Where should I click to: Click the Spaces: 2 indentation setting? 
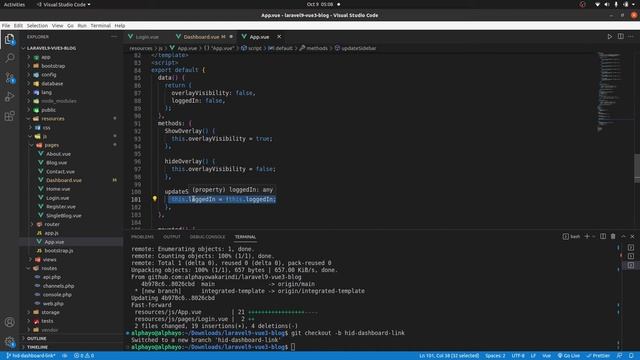495,356
